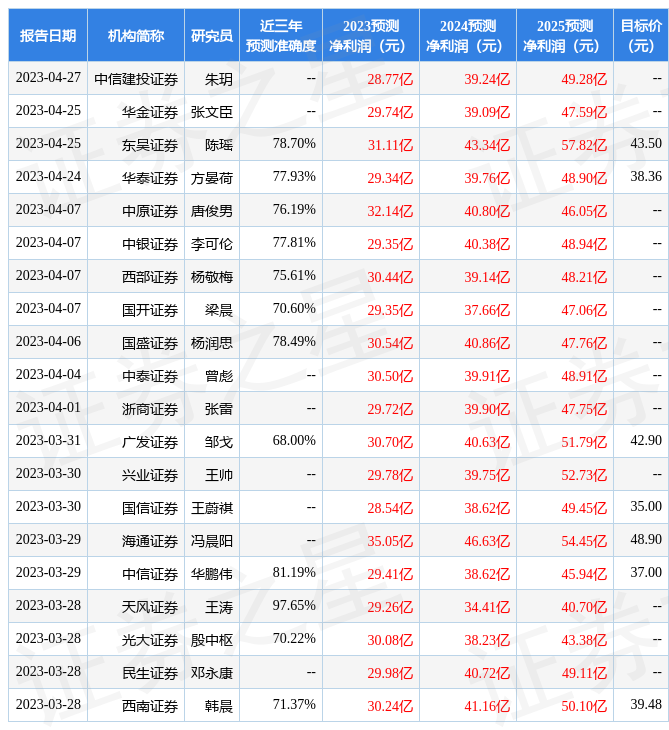Click the 研究员 column header
Viewport: 669px width, 730px height.
tap(212, 35)
